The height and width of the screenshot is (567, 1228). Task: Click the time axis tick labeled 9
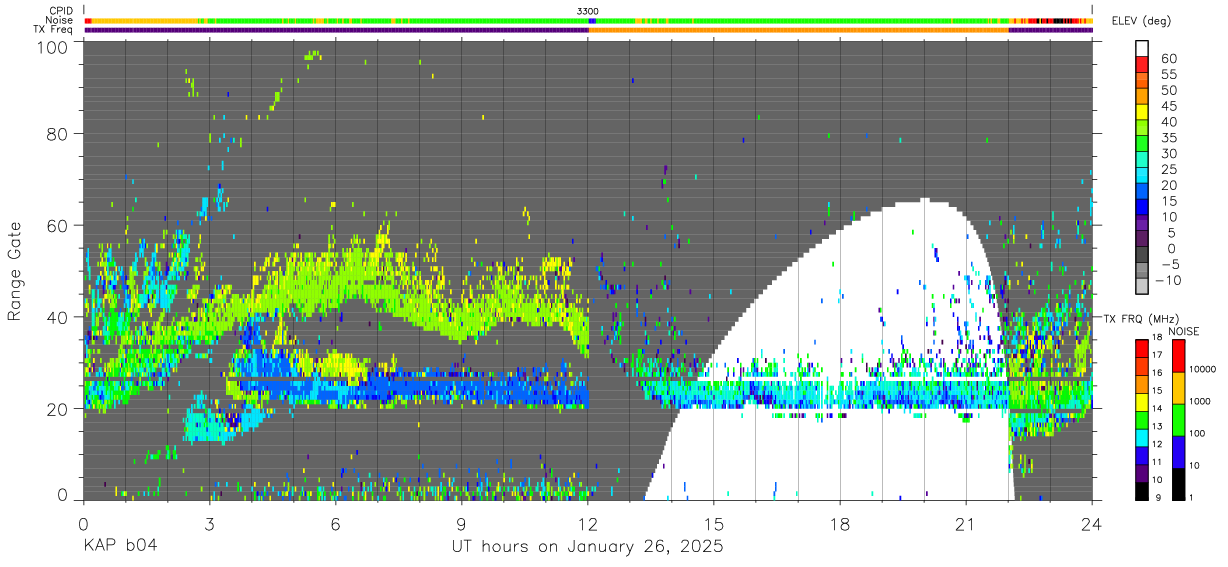point(461,524)
